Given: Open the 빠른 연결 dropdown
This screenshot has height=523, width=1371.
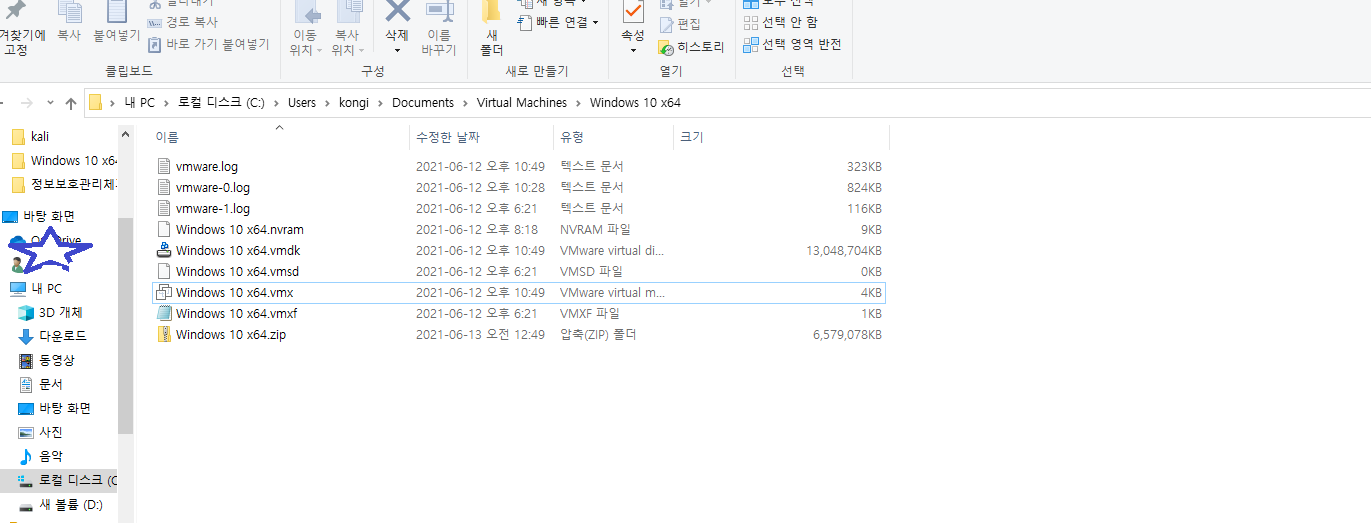Looking at the screenshot, I should click(x=558, y=22).
